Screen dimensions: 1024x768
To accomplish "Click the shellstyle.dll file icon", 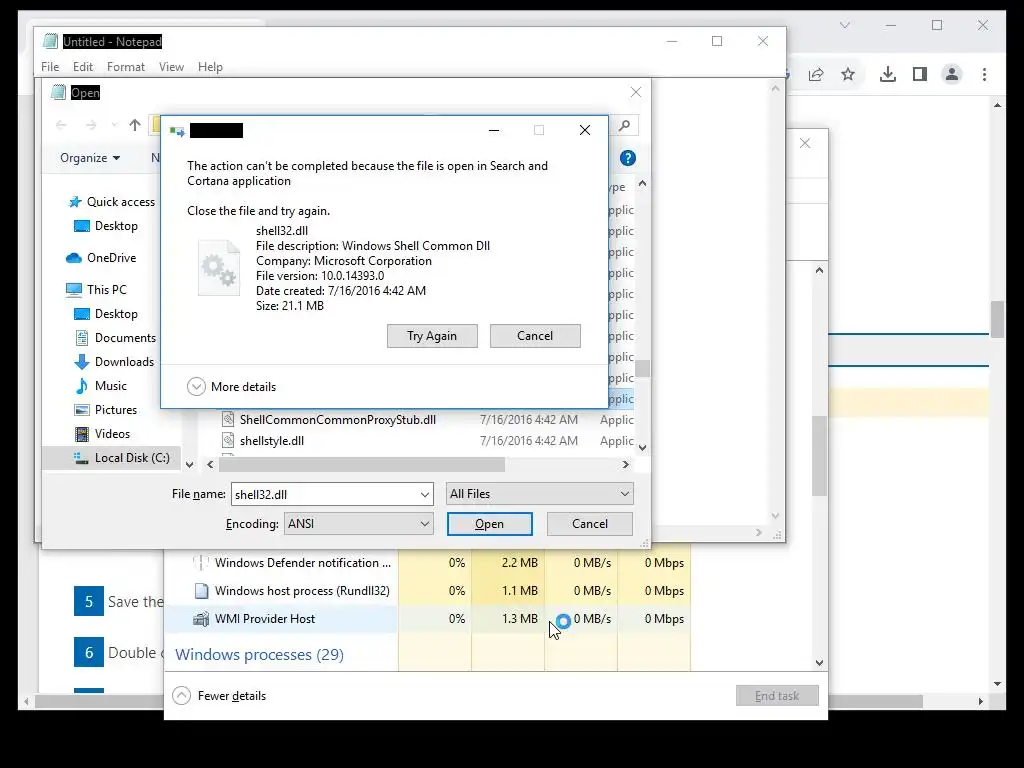I will 228,441.
